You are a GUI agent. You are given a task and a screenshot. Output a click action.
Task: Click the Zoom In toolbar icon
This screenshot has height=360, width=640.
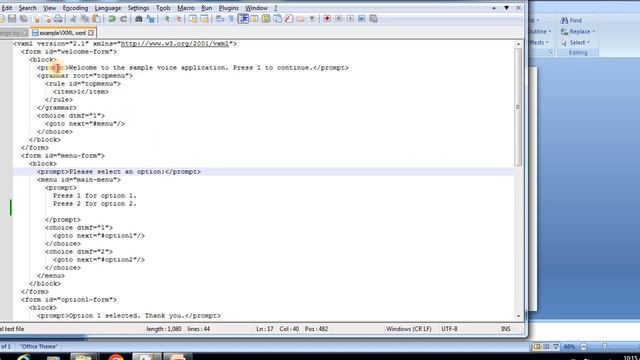(x=167, y=19)
